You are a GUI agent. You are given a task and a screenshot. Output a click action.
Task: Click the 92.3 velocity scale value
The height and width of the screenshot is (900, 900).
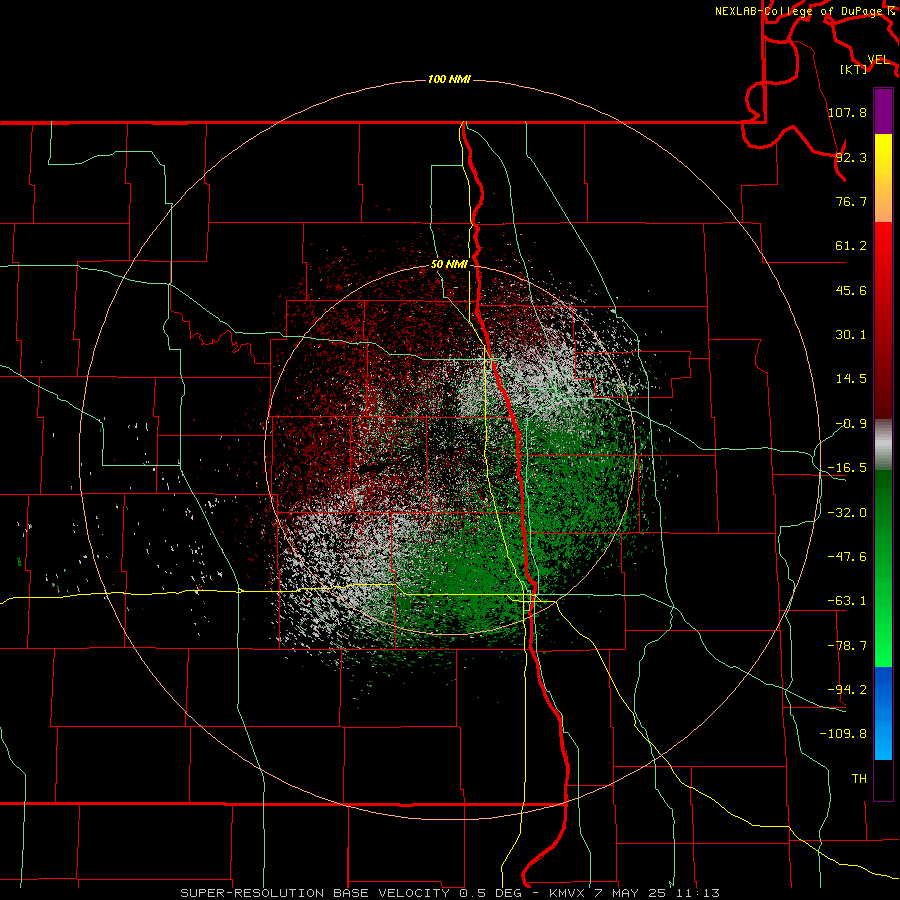(851, 157)
